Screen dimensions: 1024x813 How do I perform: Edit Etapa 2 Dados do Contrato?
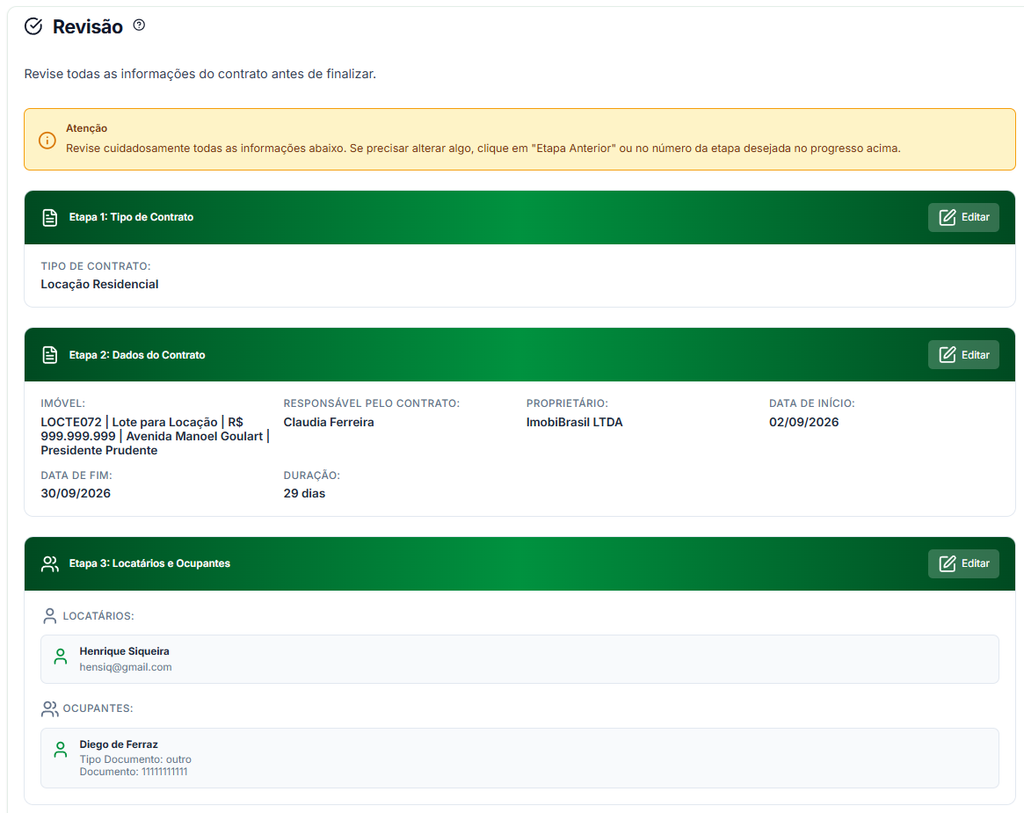pyautogui.click(x=963, y=355)
